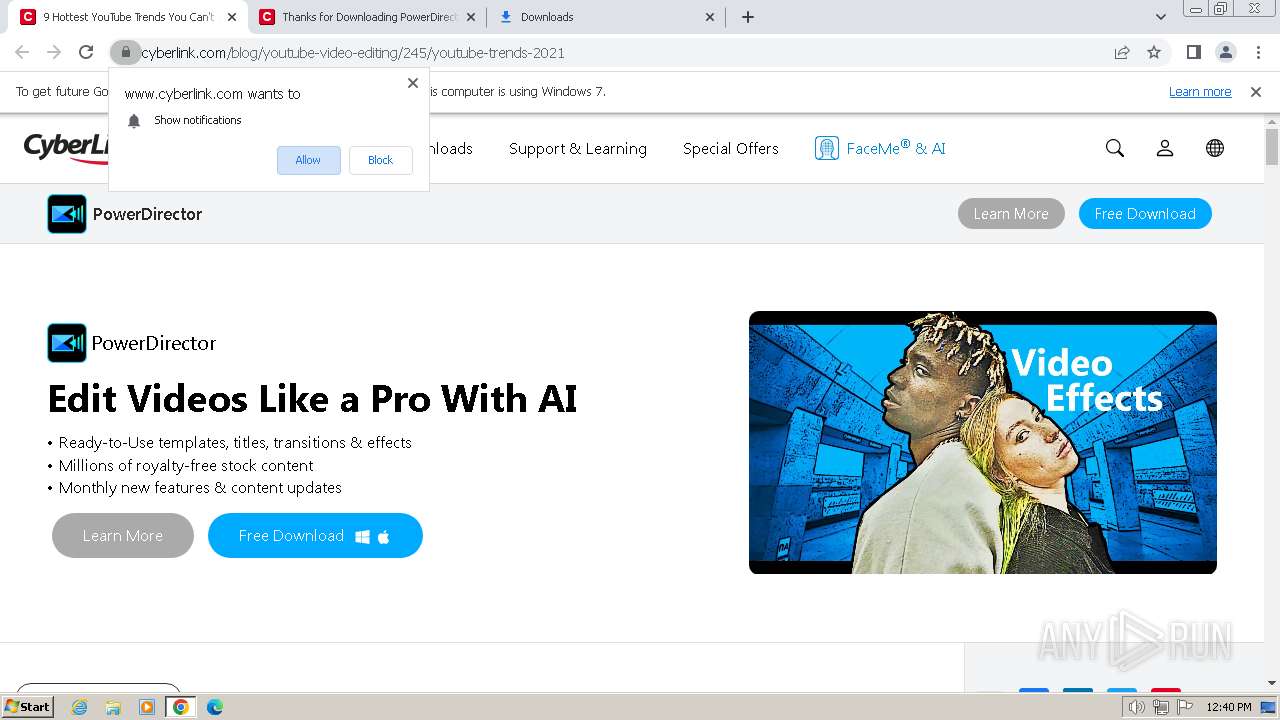
Task: Open the Chrome profile avatar
Action: (x=1225, y=53)
